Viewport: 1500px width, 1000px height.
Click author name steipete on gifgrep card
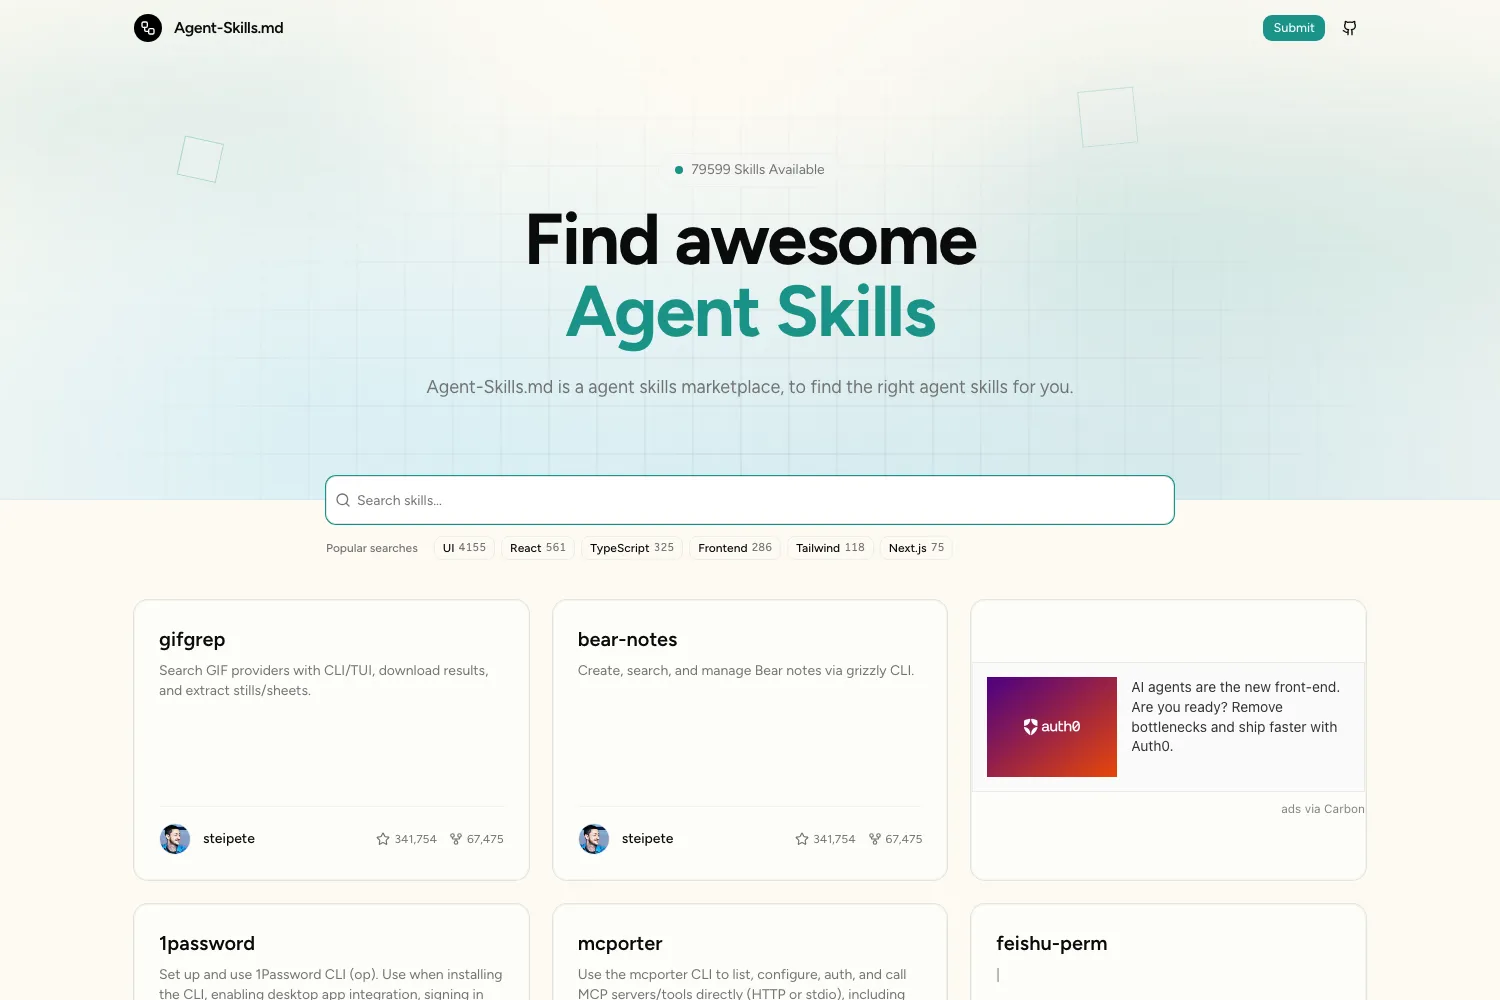229,839
